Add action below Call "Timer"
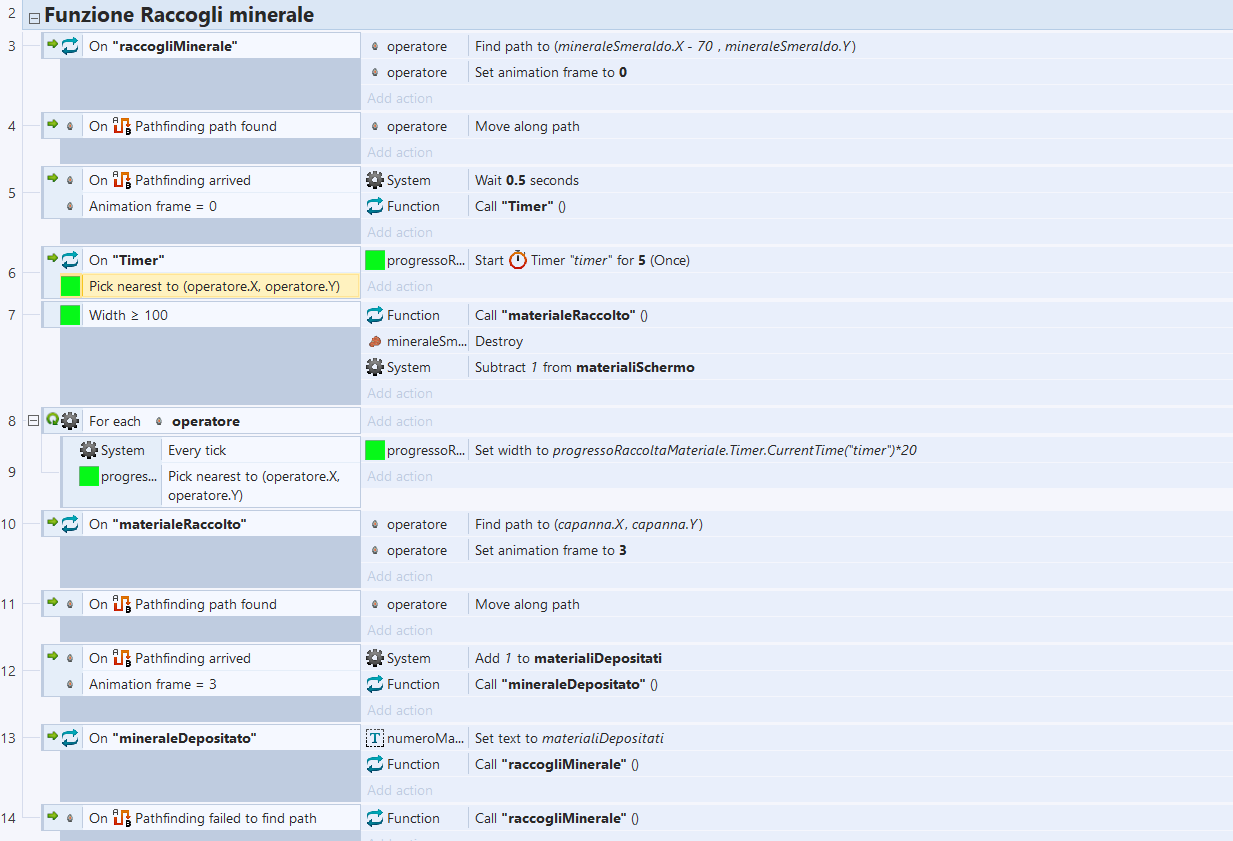 point(400,232)
